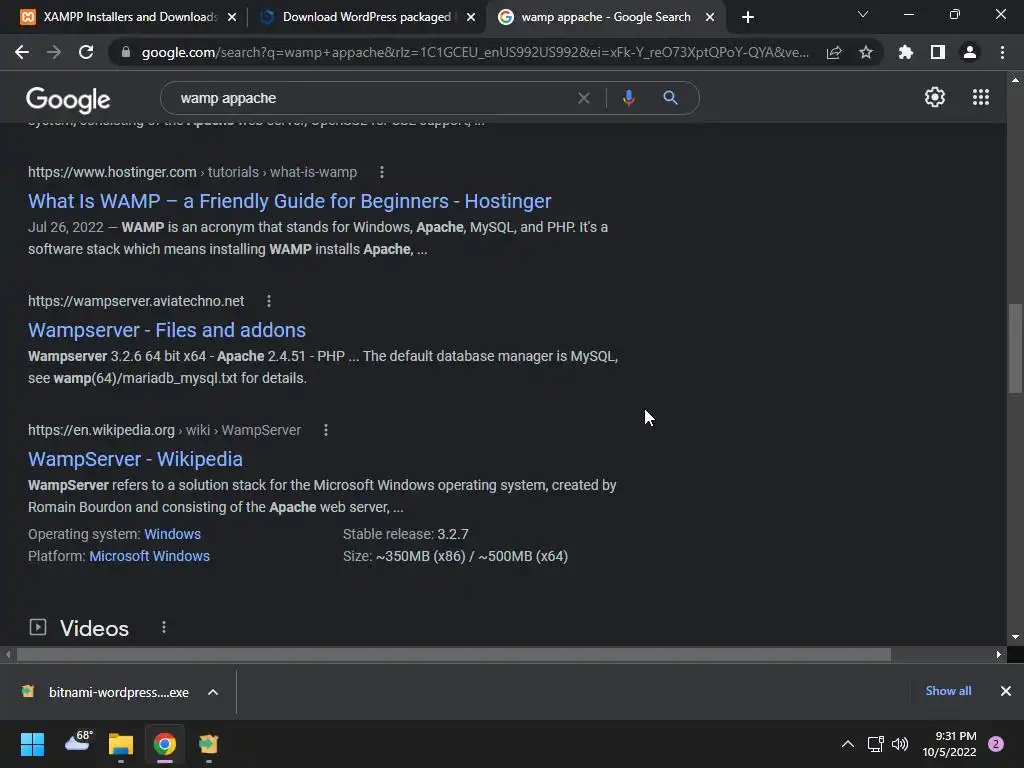Click the scroll down arrow

click(1015, 637)
